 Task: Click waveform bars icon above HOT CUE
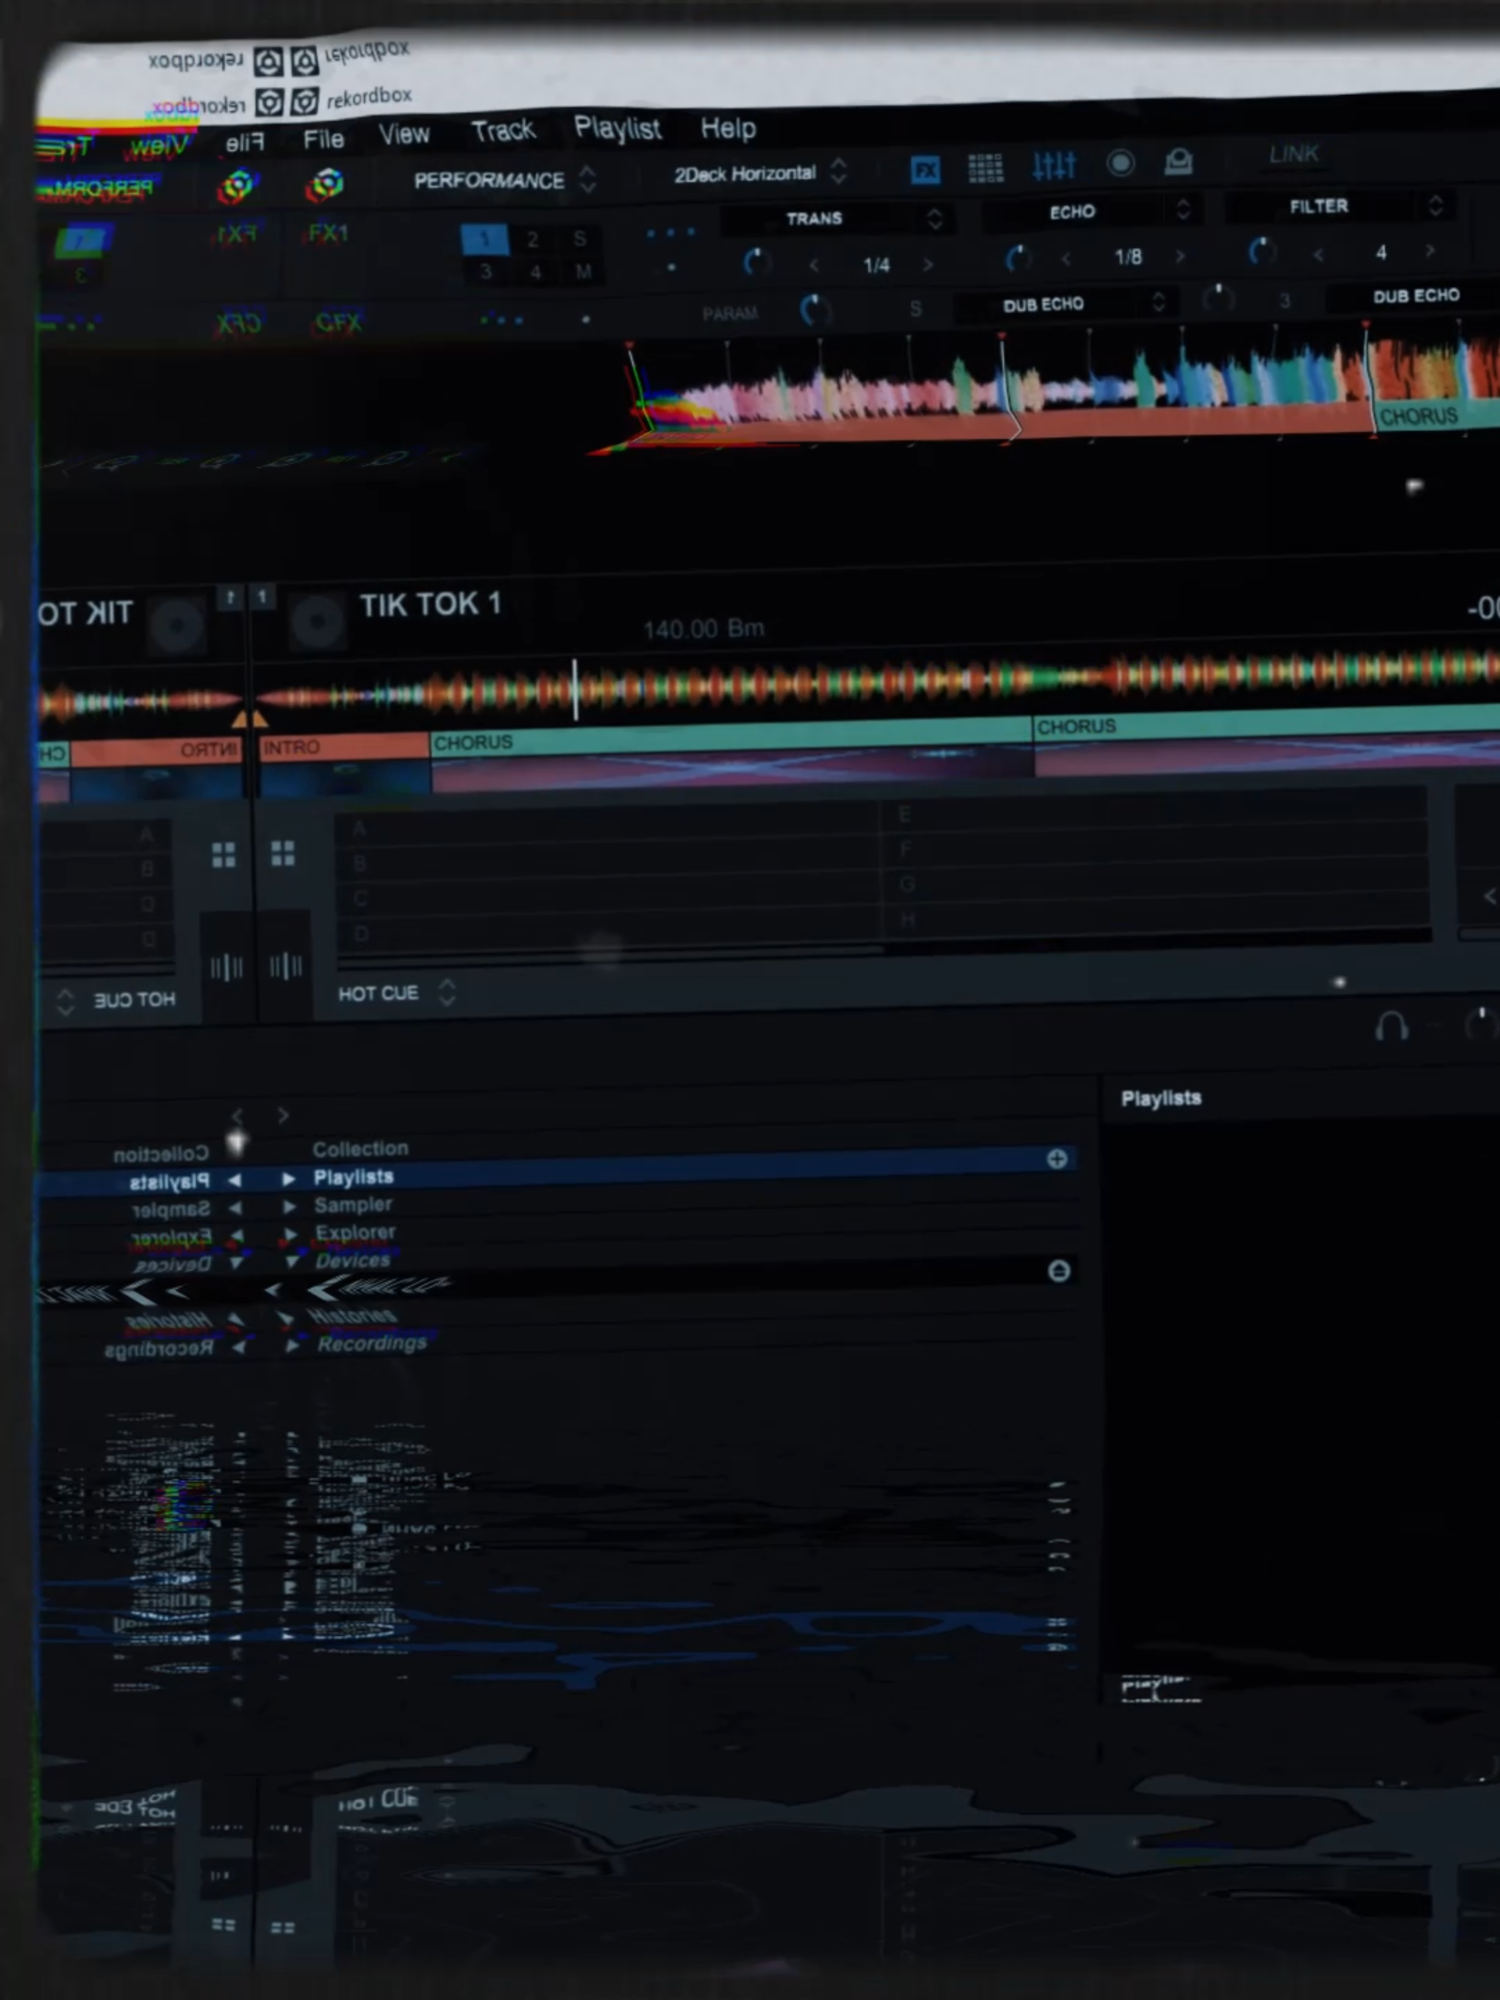(x=285, y=966)
